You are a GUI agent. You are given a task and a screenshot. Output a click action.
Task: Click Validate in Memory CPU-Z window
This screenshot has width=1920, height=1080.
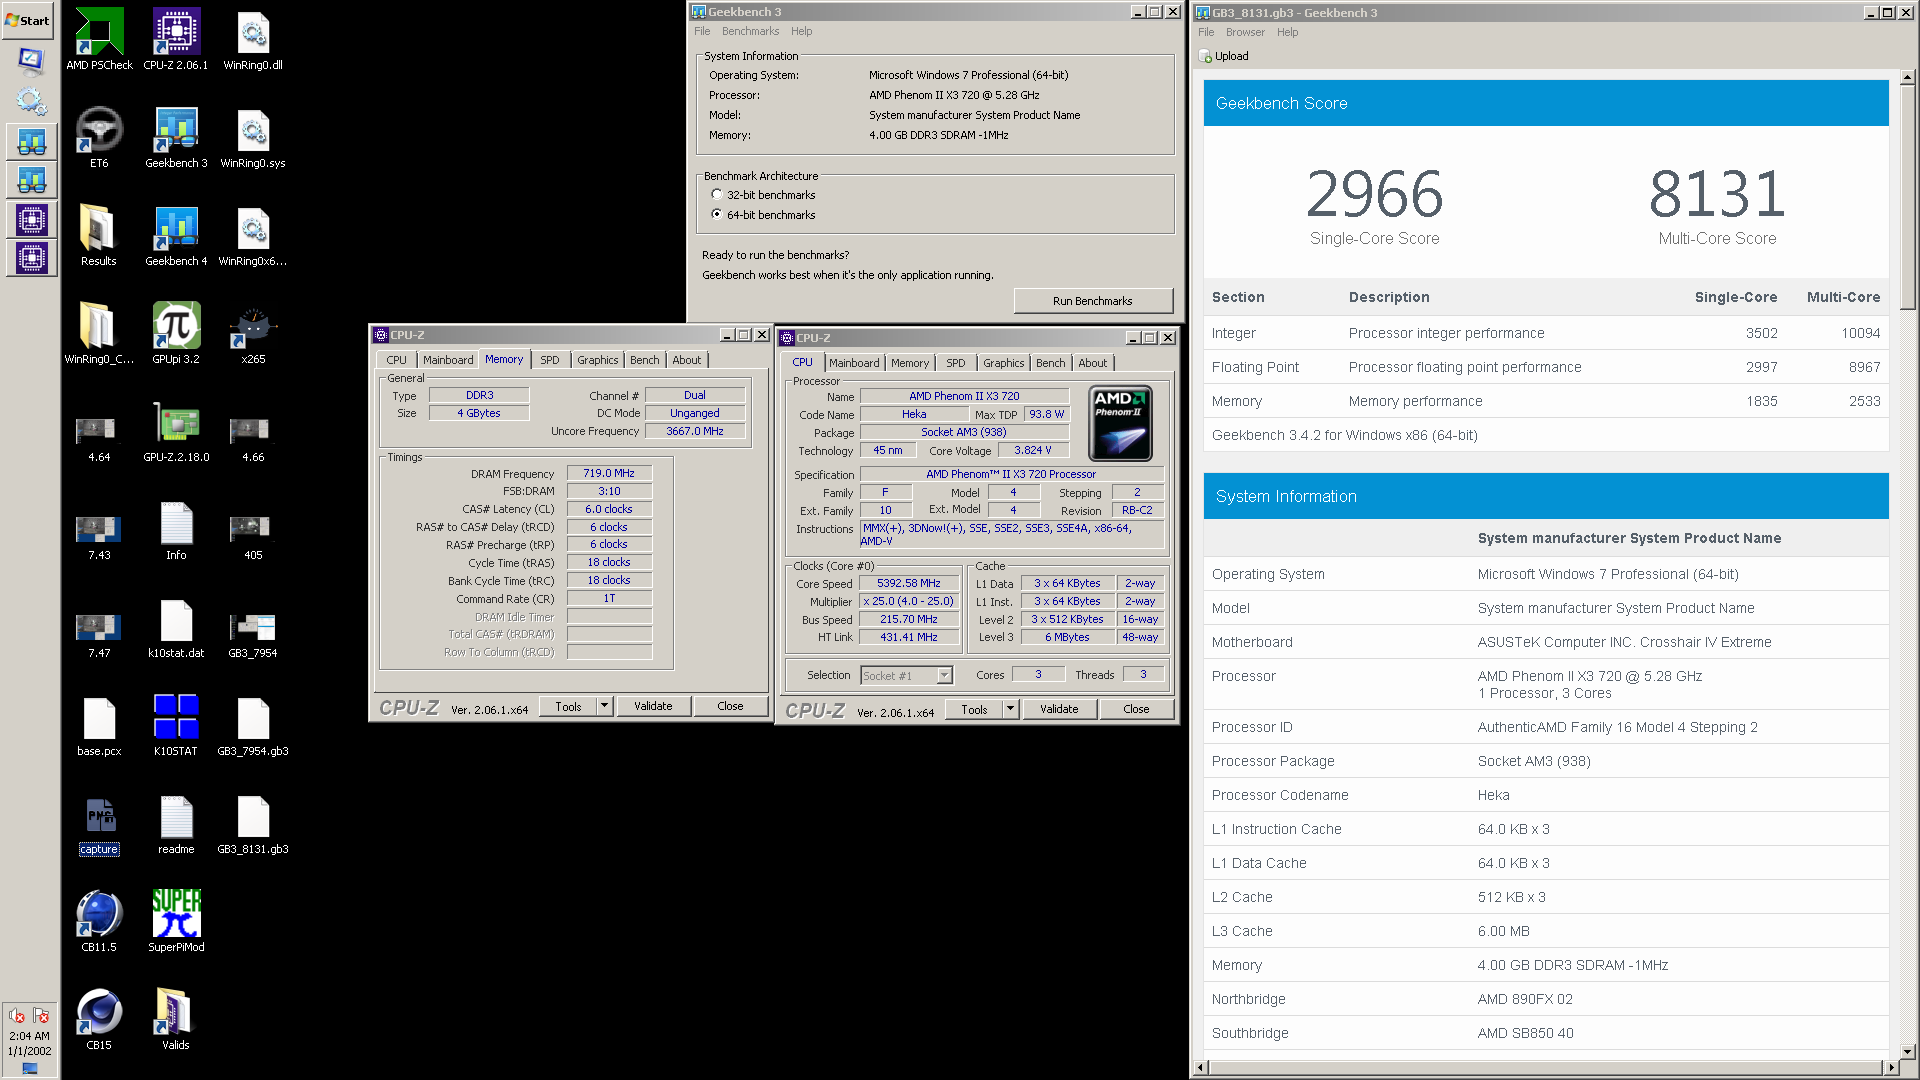(653, 706)
